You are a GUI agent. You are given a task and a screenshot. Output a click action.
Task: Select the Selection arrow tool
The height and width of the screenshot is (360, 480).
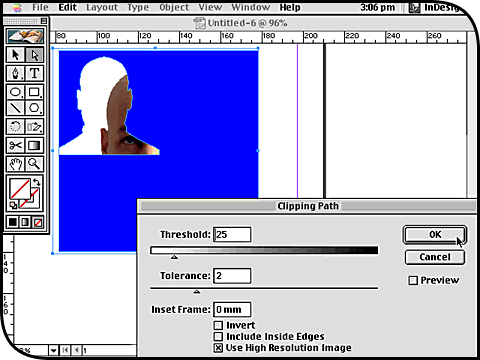click(x=16, y=55)
